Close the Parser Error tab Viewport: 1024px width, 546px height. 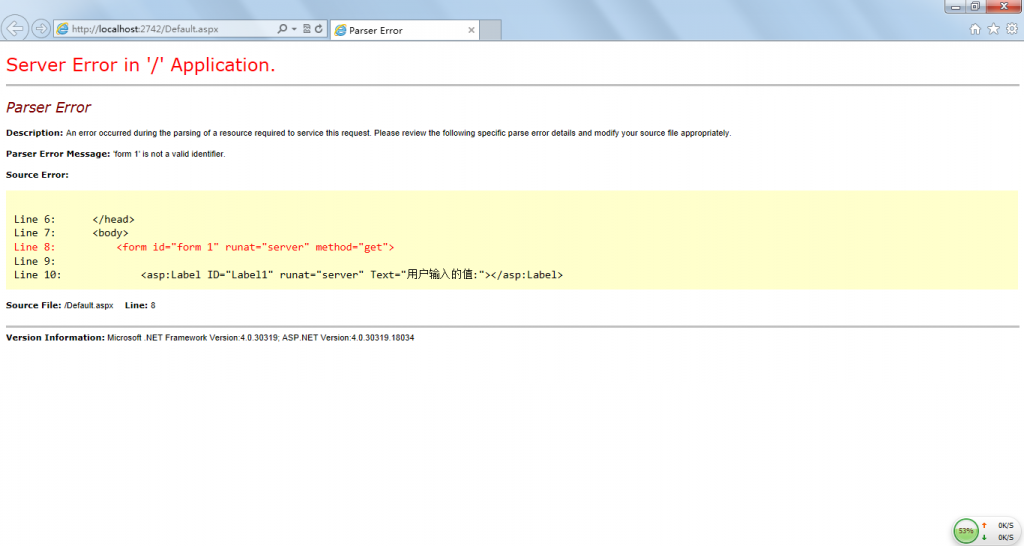(x=472, y=30)
